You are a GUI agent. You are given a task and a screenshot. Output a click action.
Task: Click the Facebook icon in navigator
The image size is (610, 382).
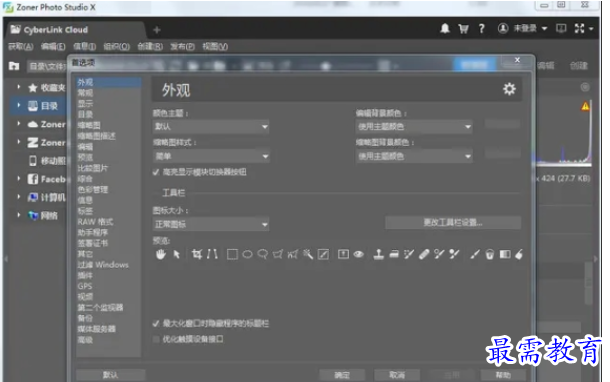(33, 179)
